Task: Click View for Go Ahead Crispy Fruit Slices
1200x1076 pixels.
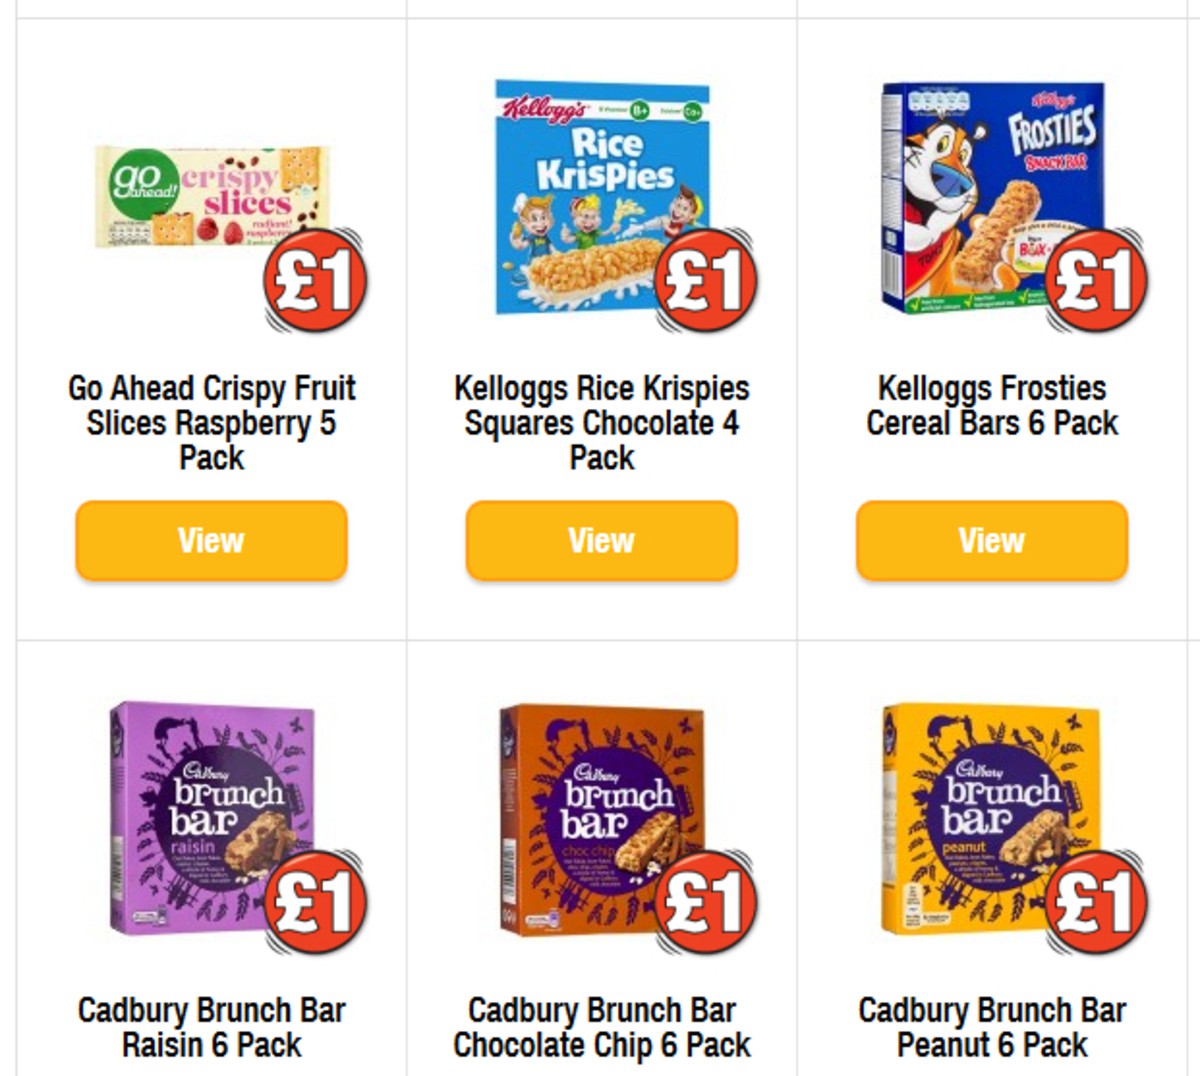Action: coord(209,541)
